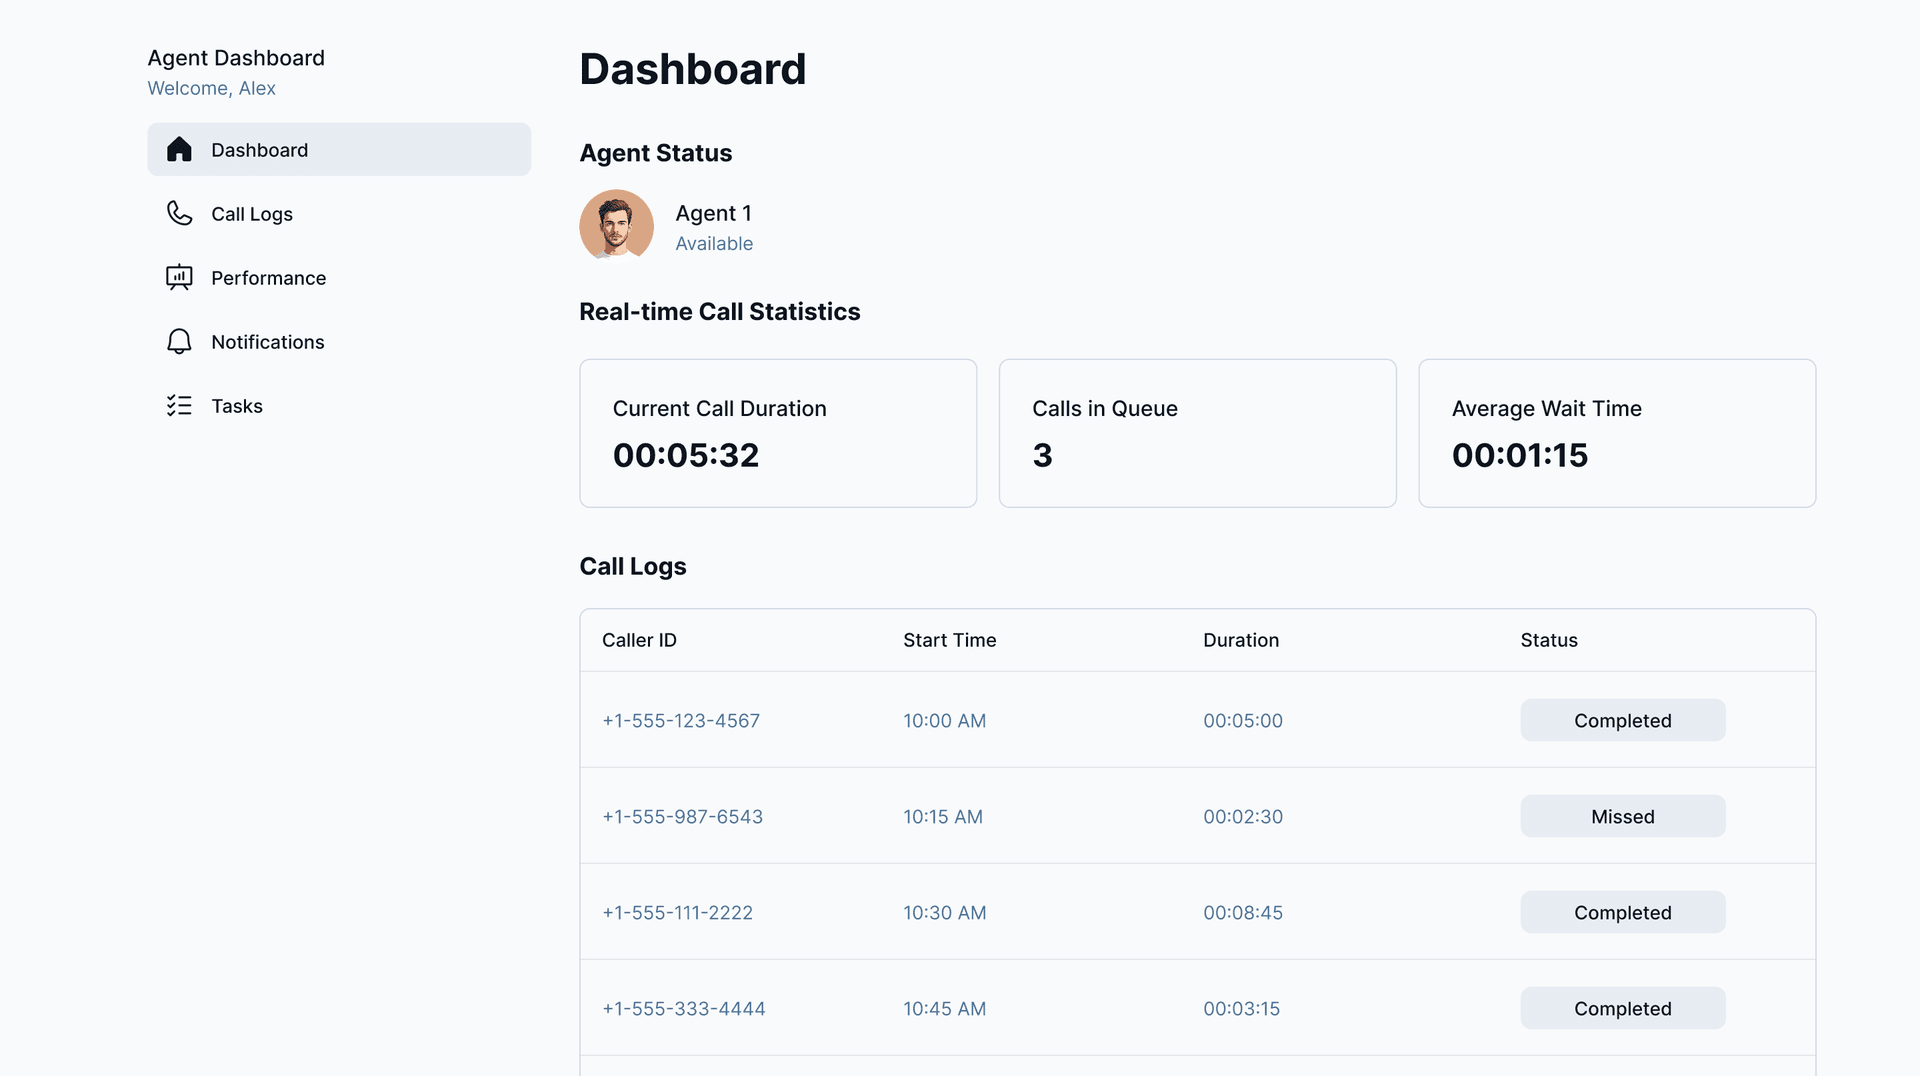
Task: Open Call Logs sidebar item
Action: (x=252, y=214)
